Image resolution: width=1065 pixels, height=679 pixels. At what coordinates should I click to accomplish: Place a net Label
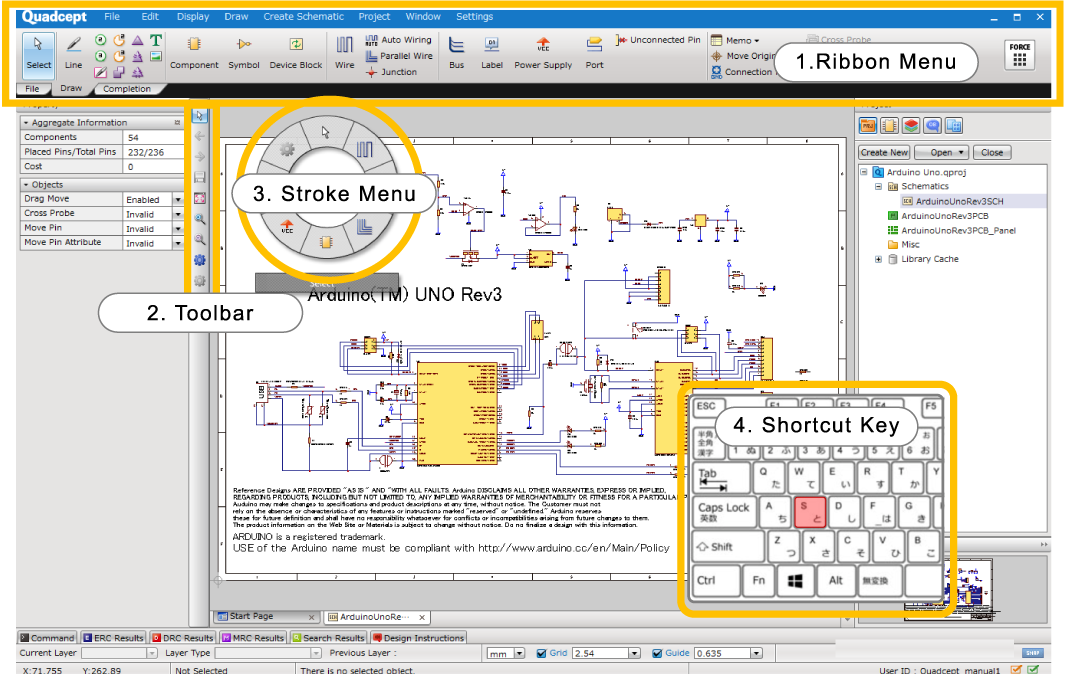[x=492, y=52]
